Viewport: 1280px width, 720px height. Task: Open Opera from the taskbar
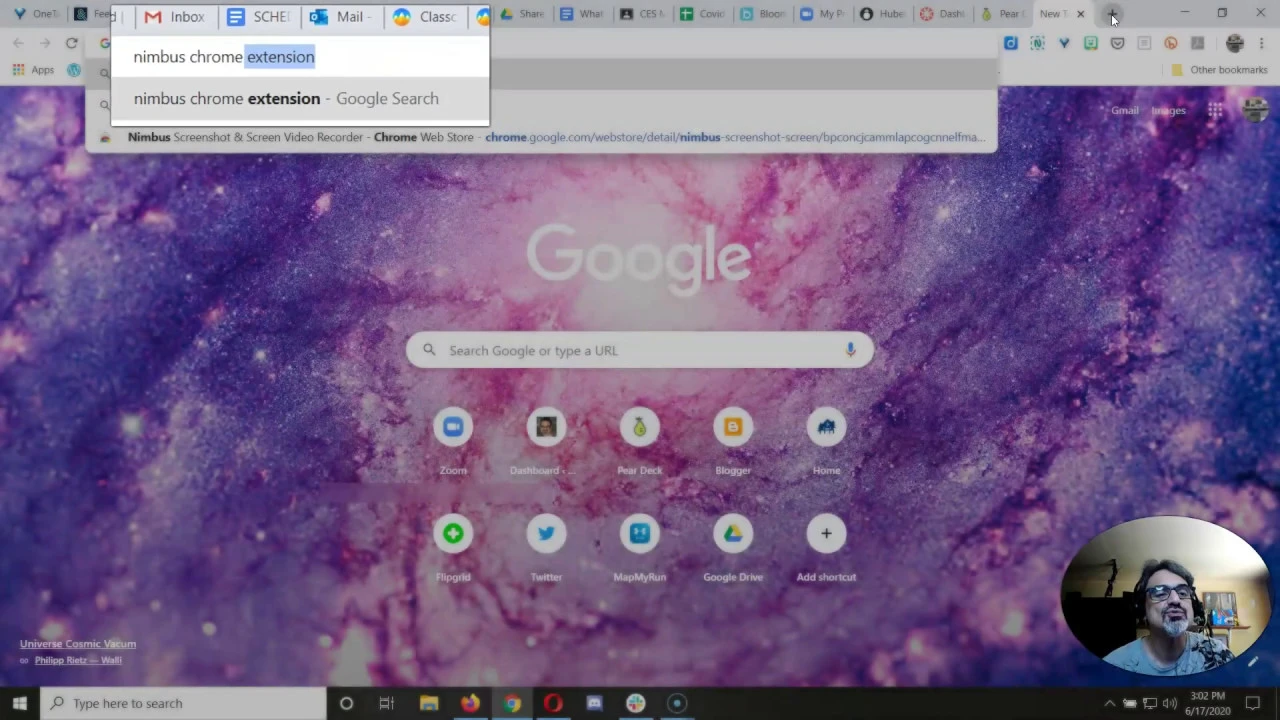tap(553, 703)
